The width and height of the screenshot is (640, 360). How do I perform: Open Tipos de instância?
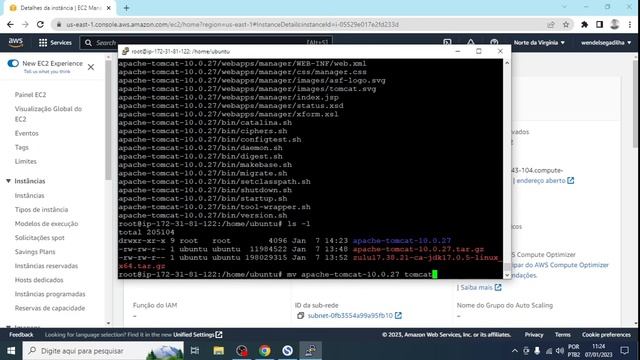[41, 210]
